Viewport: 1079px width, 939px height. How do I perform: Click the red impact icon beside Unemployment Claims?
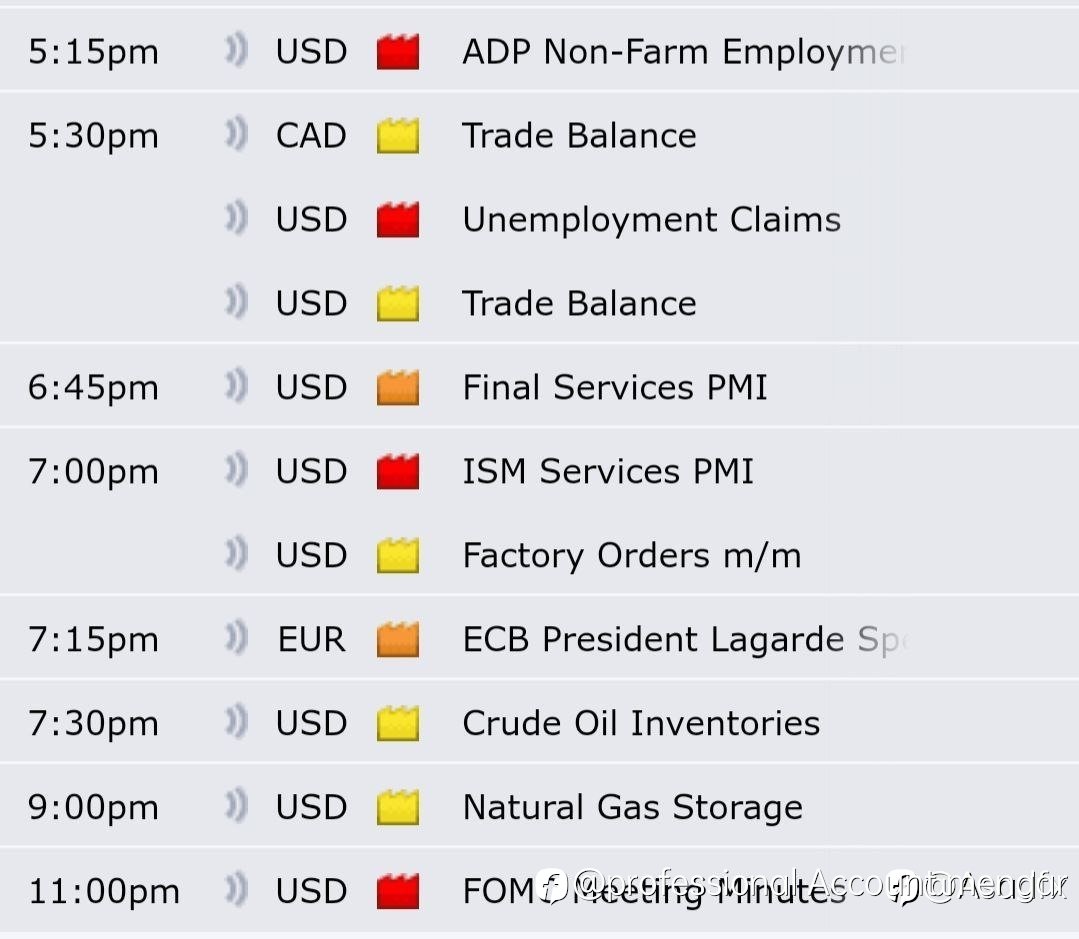click(x=398, y=219)
